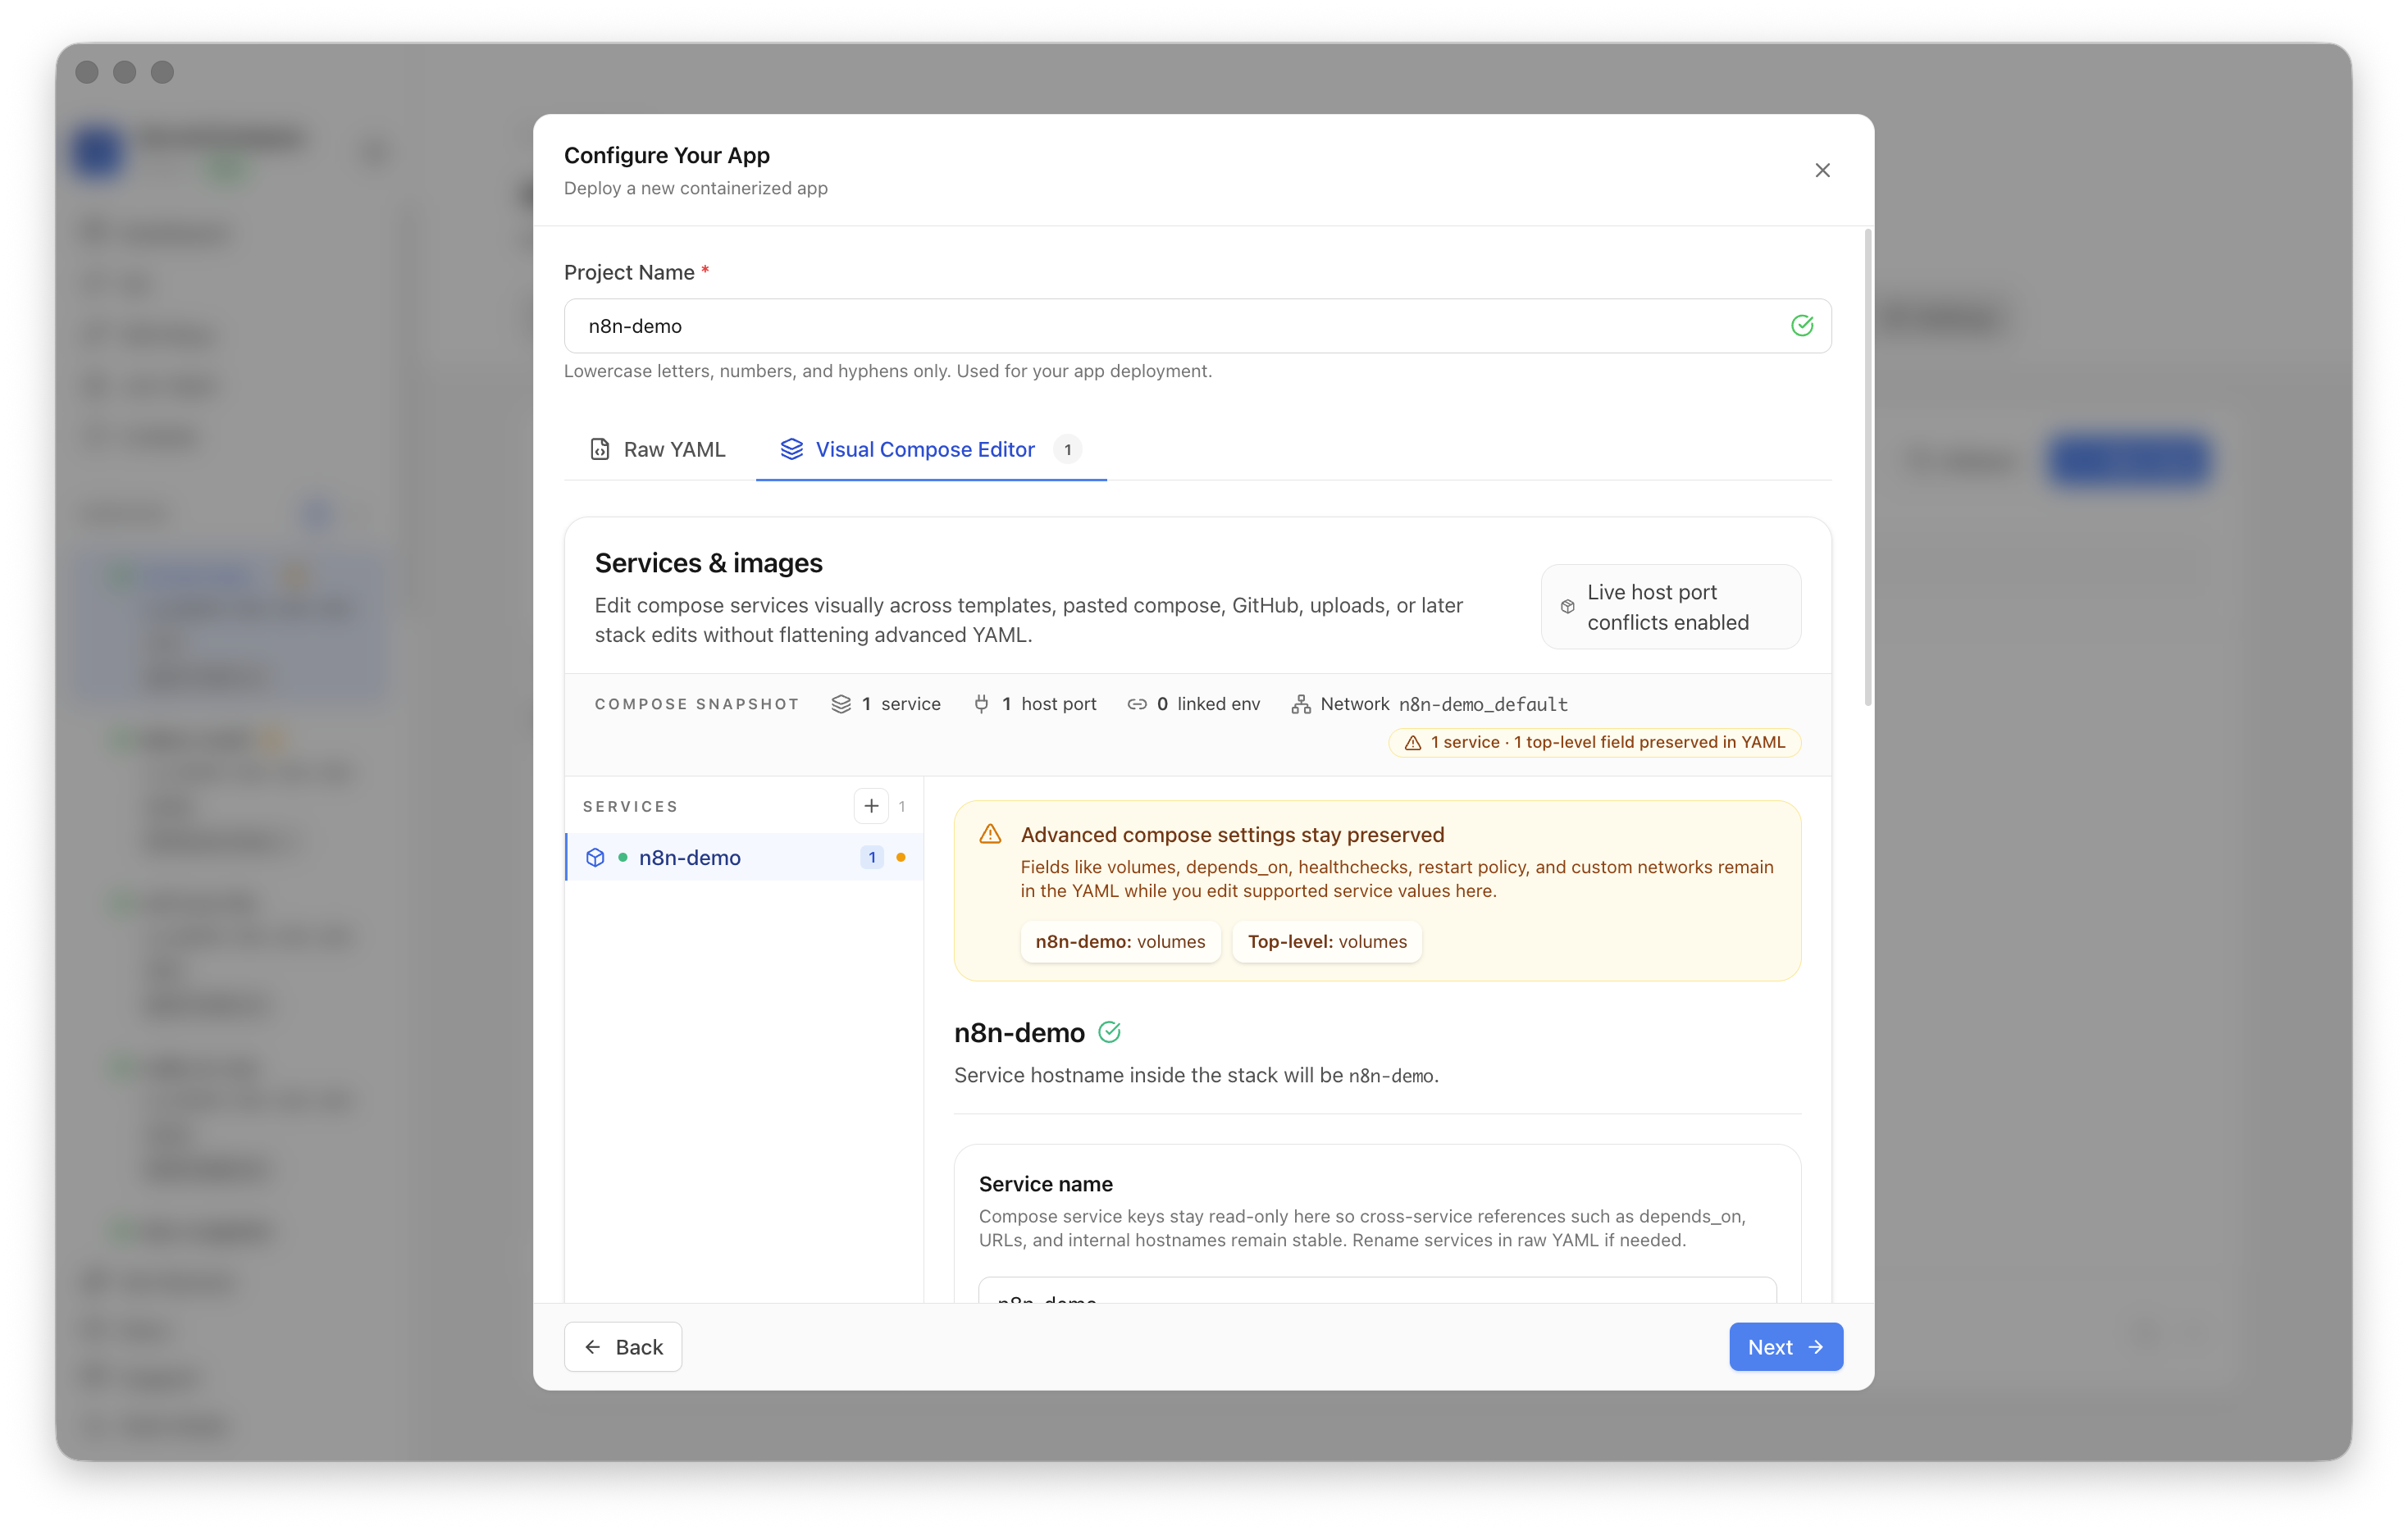Click the blurred blue button in background window
Viewport: 2408px width, 1530px height.
[2128, 459]
